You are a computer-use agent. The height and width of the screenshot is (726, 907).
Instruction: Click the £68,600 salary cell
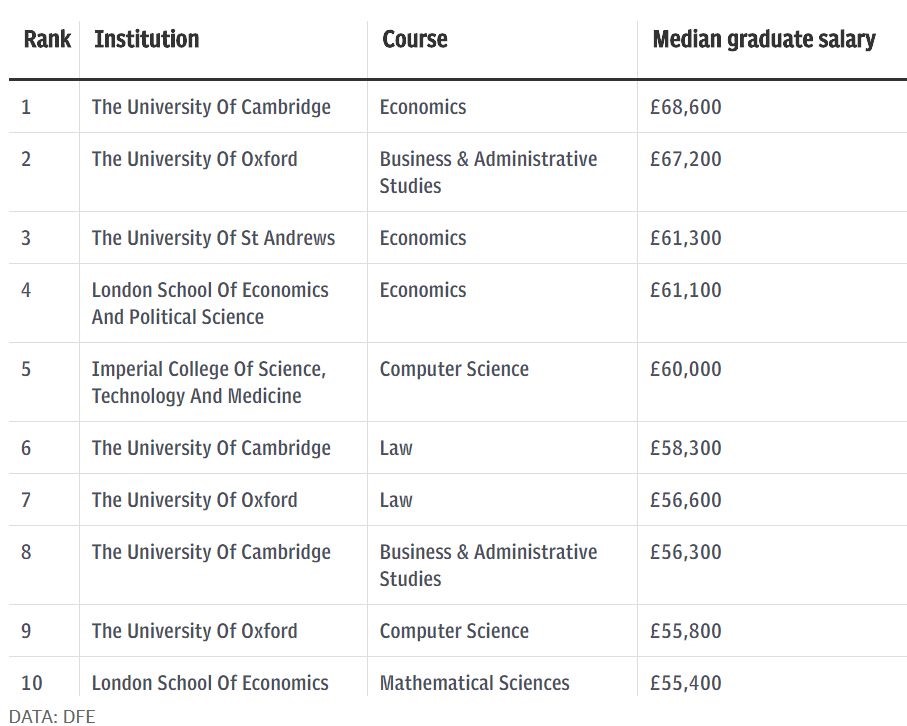685,107
